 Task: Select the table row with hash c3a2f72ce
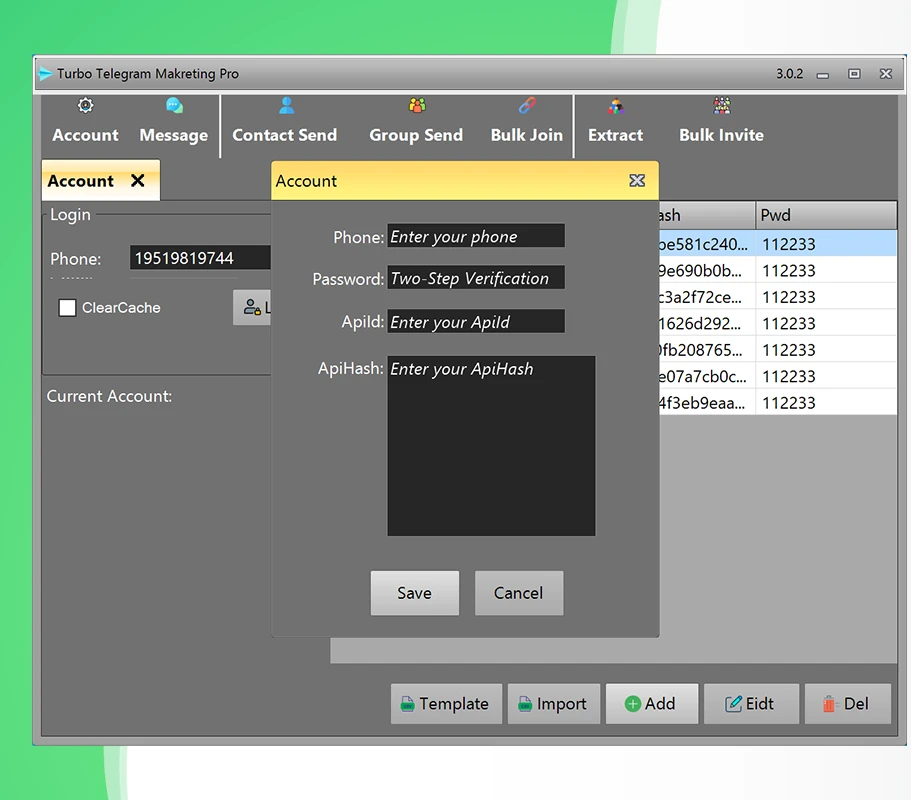click(777, 297)
